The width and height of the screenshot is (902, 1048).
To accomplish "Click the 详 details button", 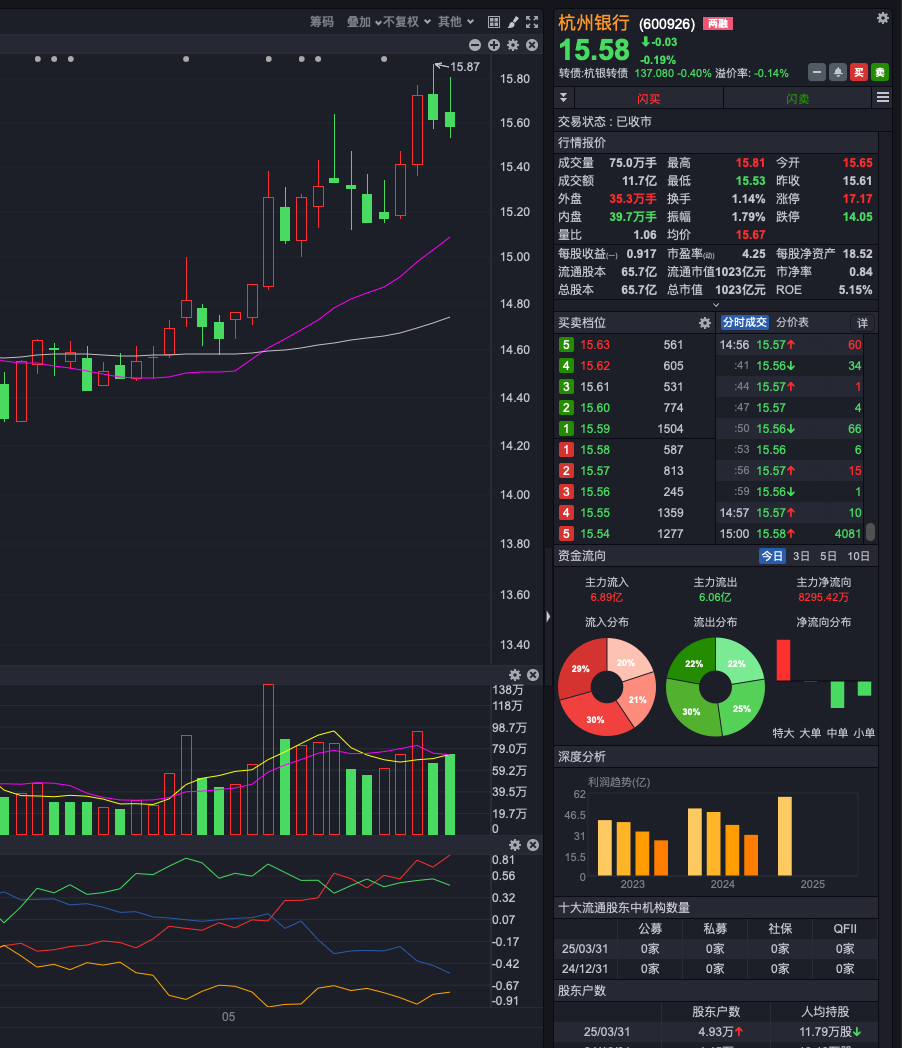I will [862, 323].
